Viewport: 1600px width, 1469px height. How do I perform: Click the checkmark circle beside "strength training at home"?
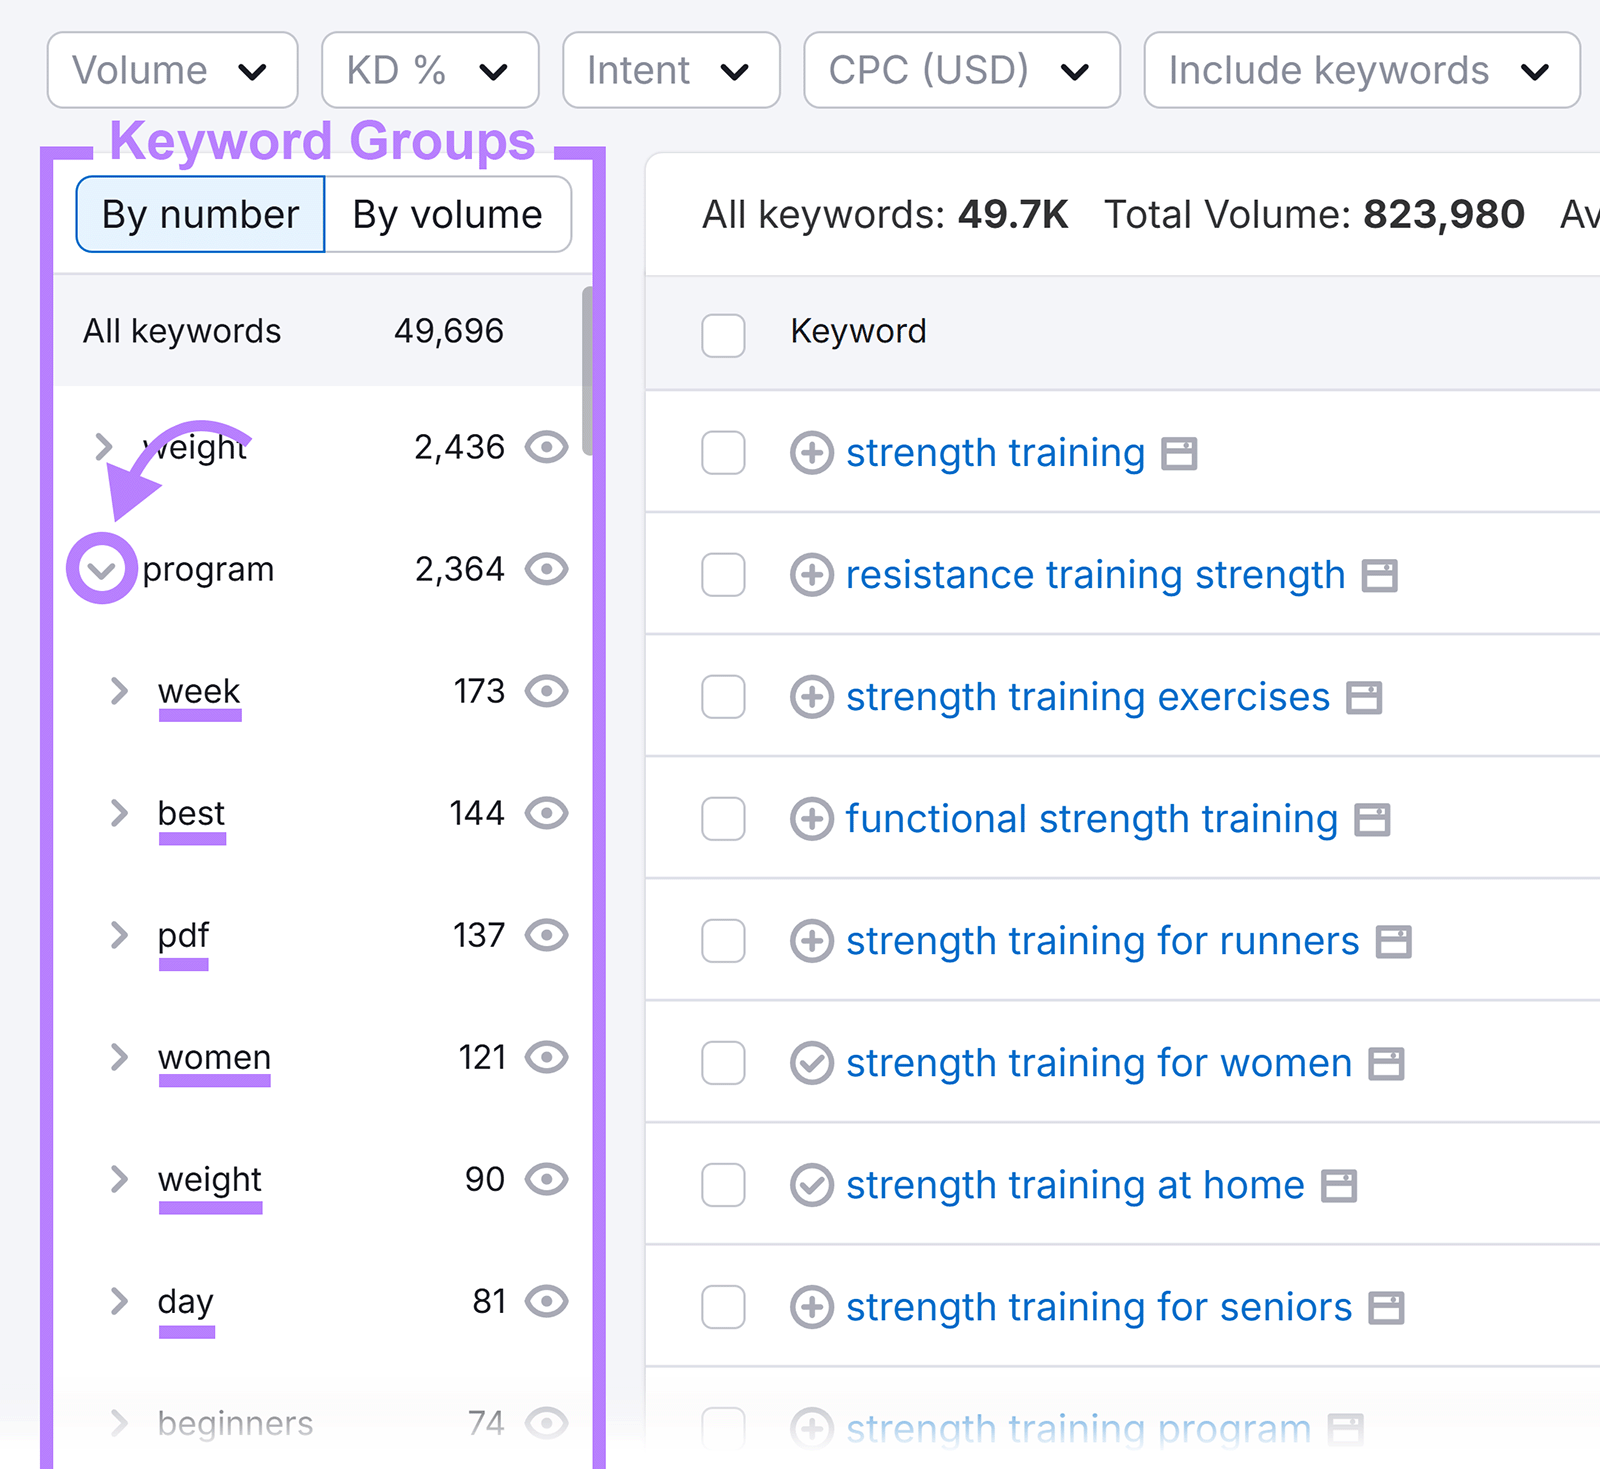point(812,1185)
